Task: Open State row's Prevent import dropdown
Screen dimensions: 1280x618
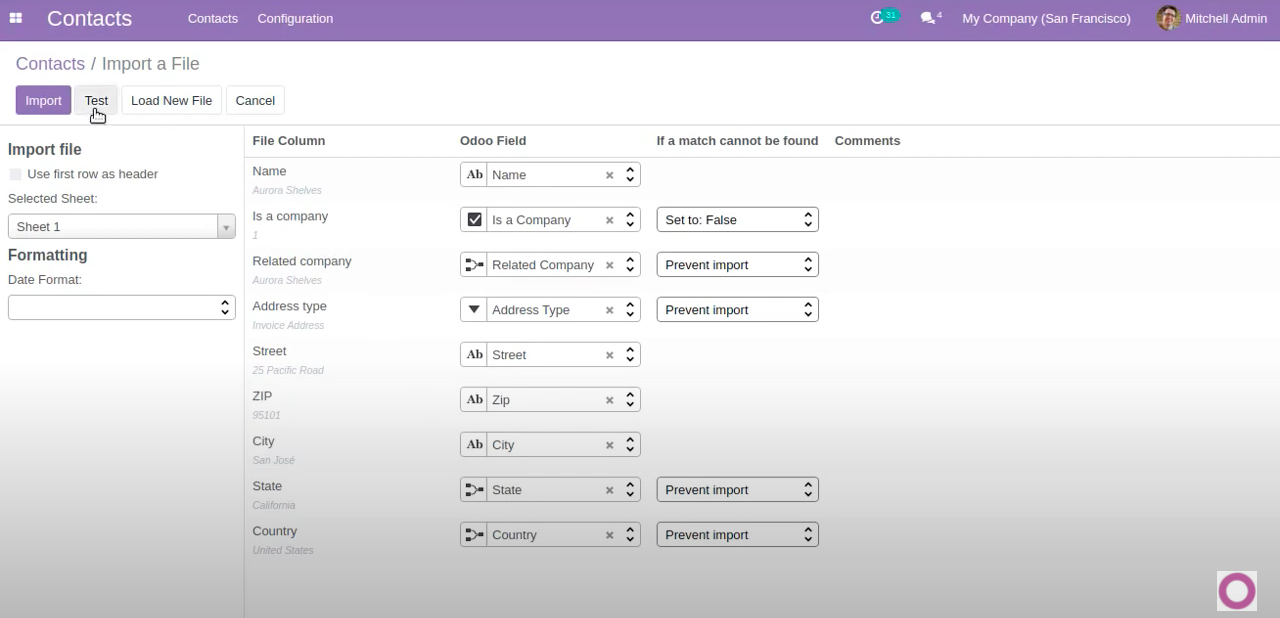Action: [x=737, y=490]
